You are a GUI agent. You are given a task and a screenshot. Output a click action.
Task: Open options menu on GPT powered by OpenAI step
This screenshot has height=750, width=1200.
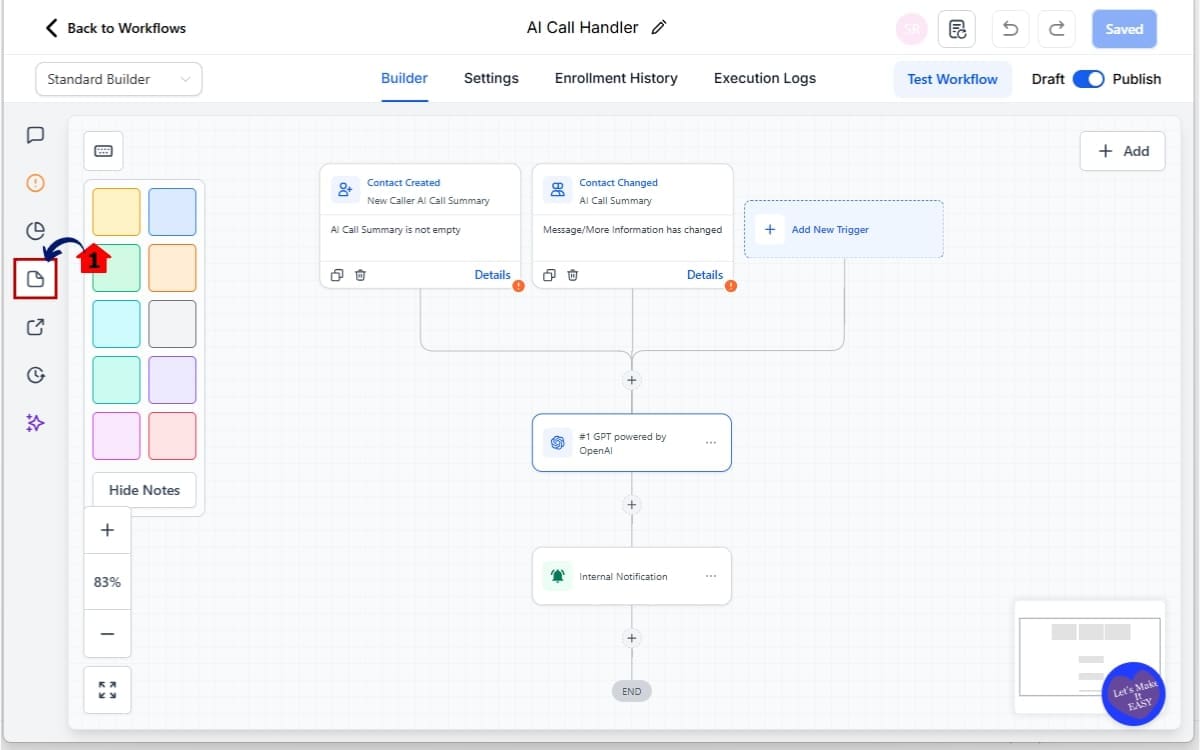pyautogui.click(x=711, y=442)
